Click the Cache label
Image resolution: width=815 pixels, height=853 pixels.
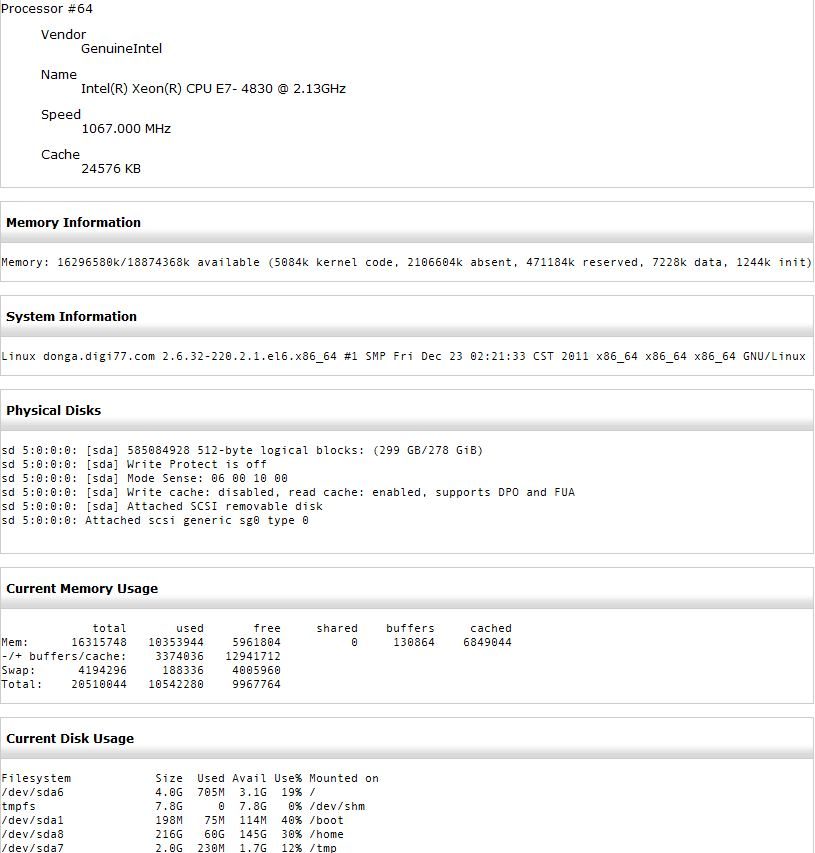[60, 154]
